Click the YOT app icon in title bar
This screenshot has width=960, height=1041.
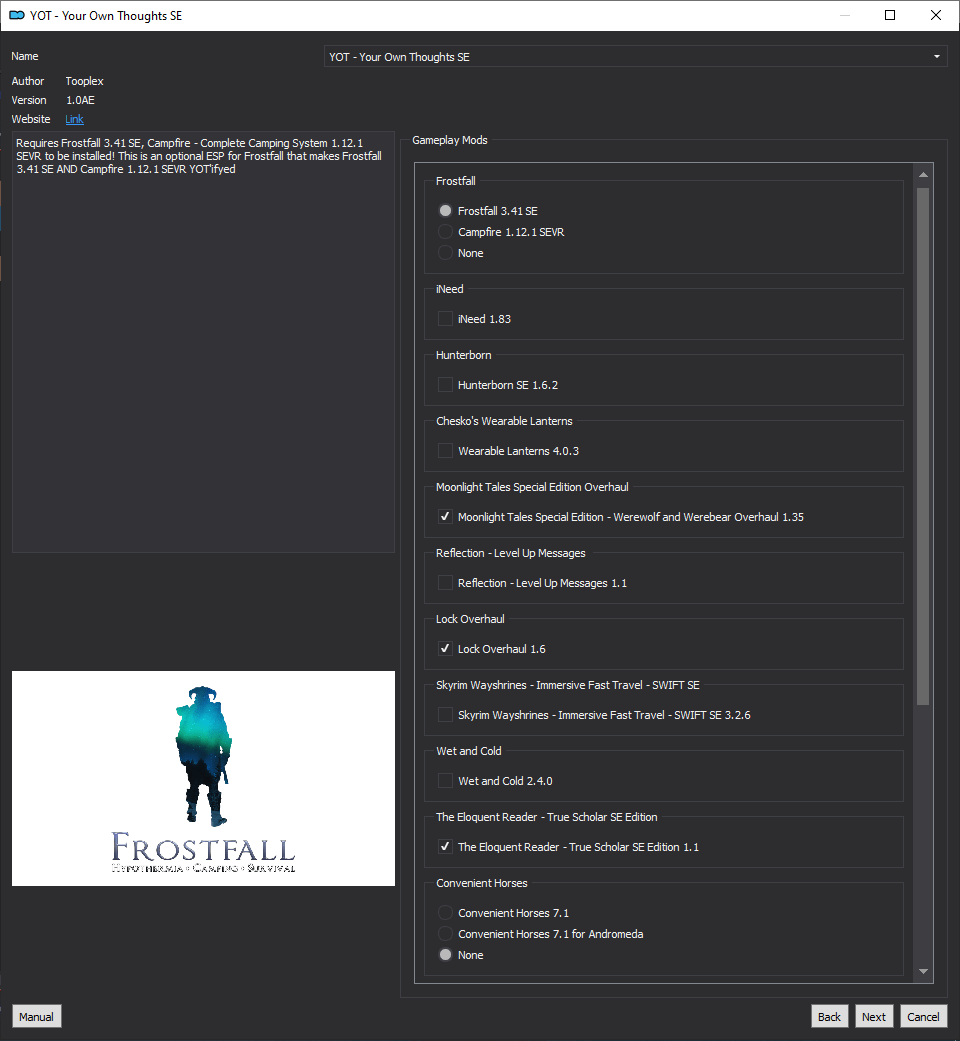[17, 15]
